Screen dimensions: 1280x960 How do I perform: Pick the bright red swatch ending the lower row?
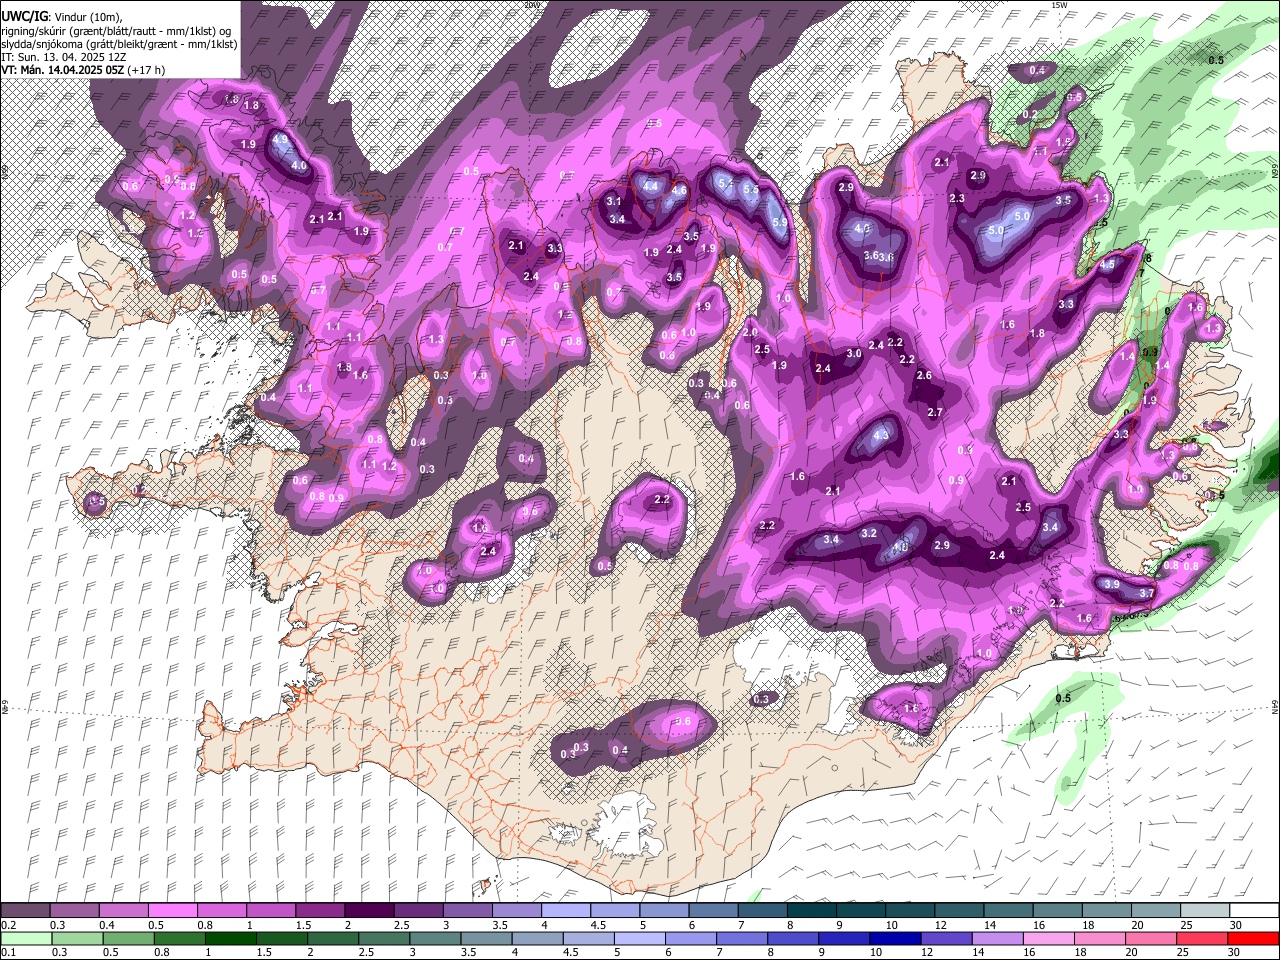point(1253,938)
